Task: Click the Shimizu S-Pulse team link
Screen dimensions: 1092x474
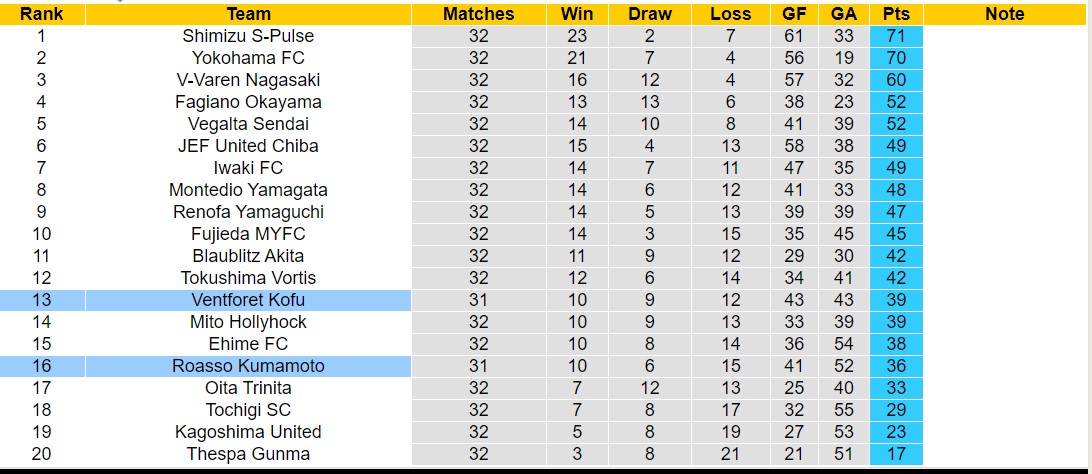Action: (248, 36)
